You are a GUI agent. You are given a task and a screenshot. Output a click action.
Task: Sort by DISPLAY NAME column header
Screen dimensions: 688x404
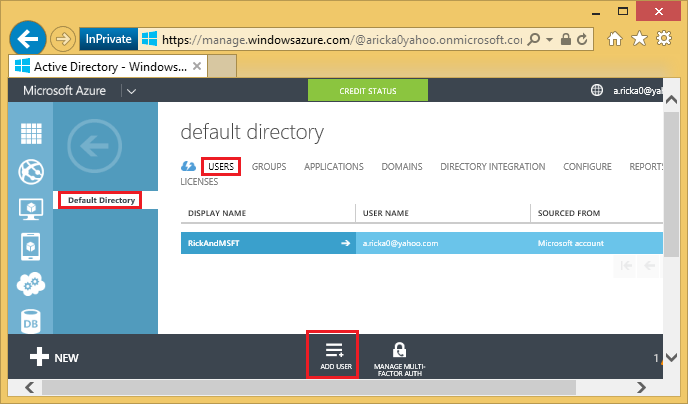click(217, 213)
